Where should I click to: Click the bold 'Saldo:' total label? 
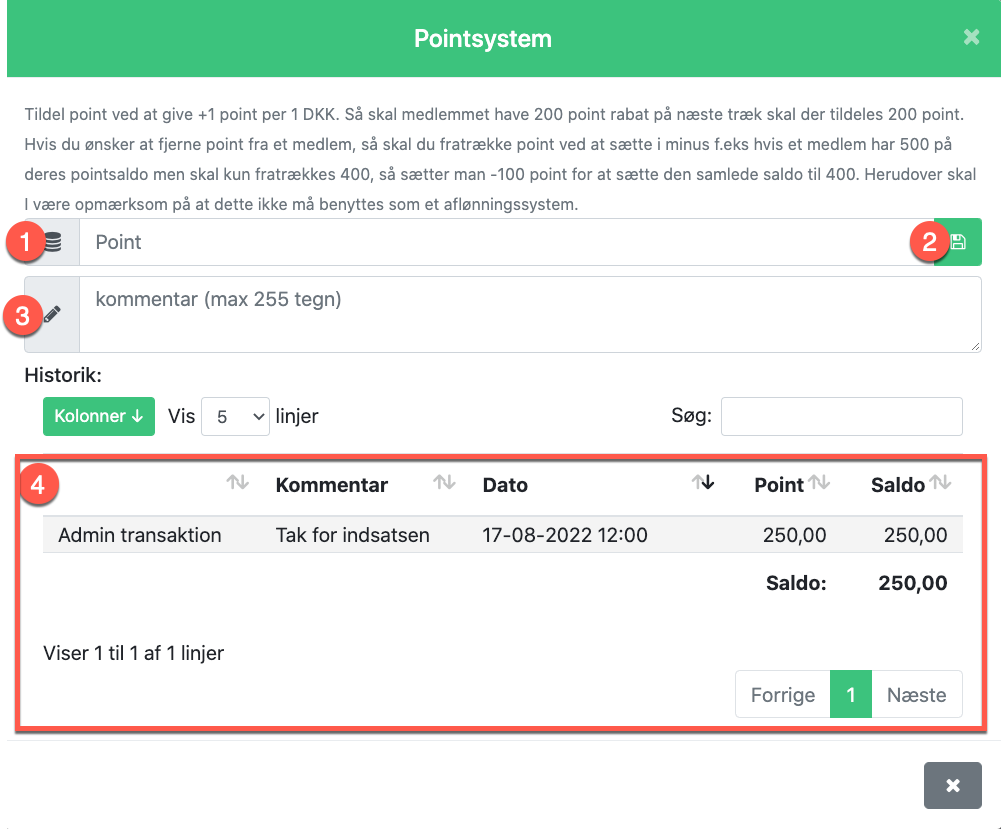point(796,583)
